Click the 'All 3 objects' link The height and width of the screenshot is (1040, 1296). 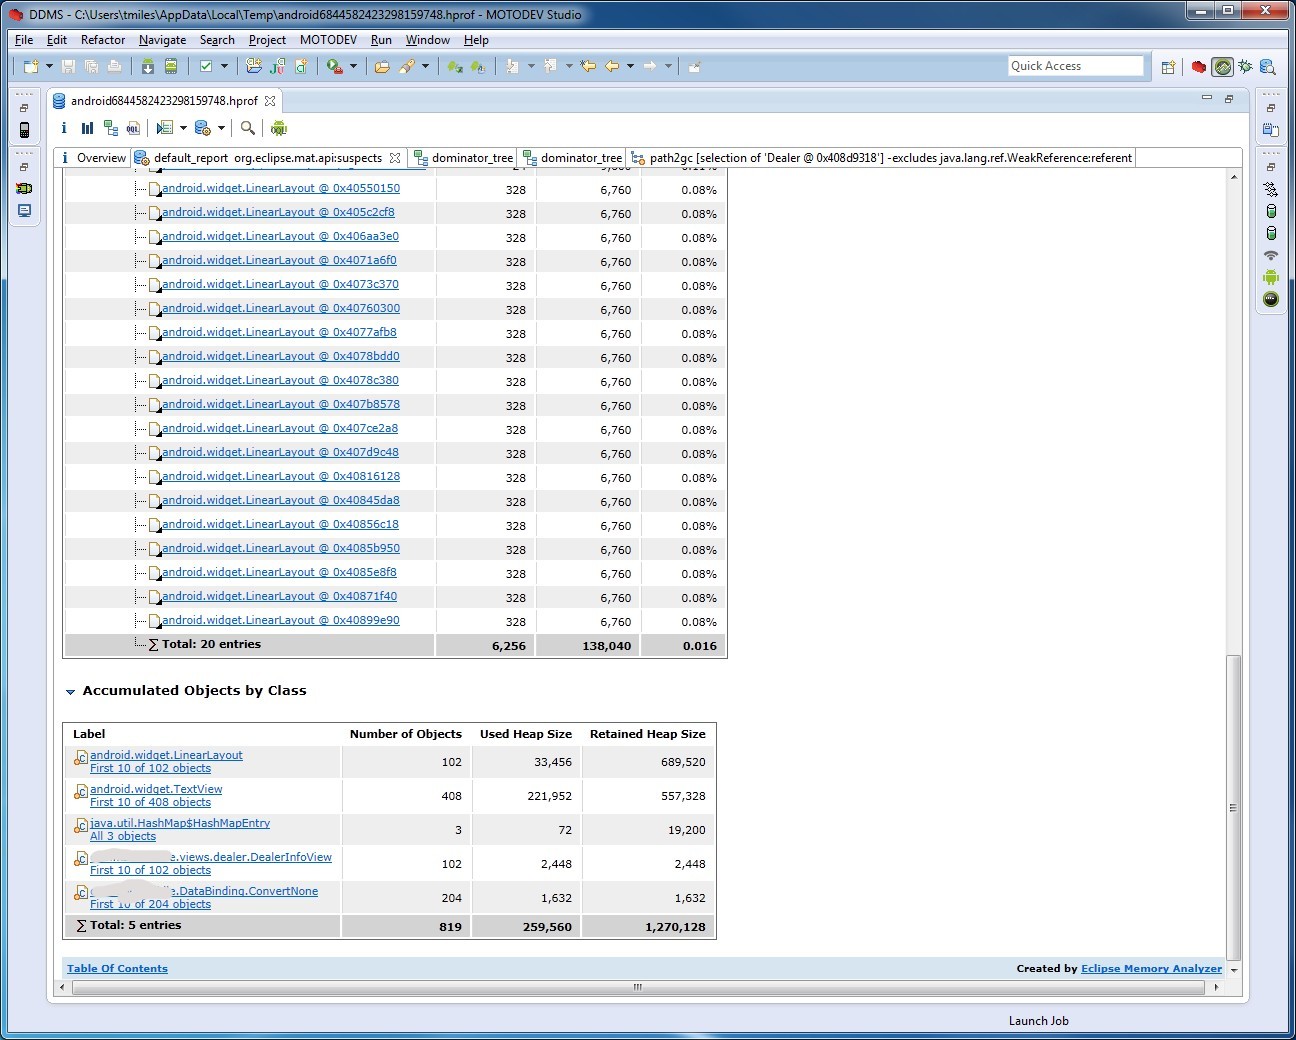click(x=123, y=836)
